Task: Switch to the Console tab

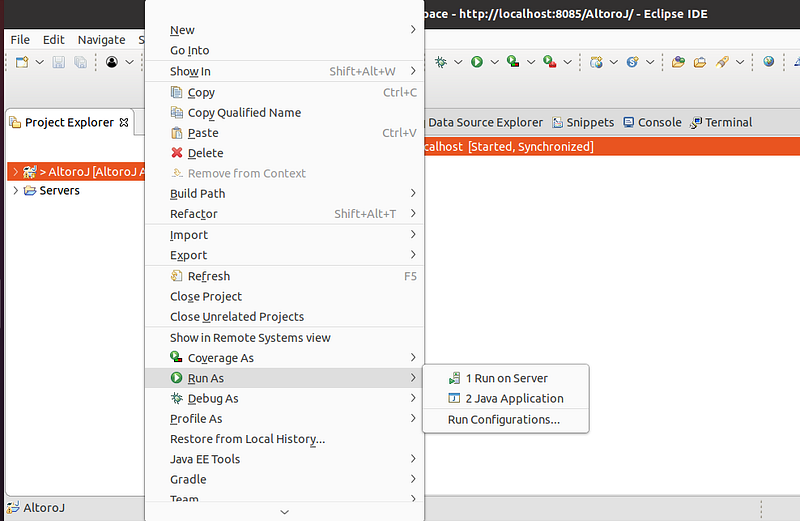Action: (652, 122)
